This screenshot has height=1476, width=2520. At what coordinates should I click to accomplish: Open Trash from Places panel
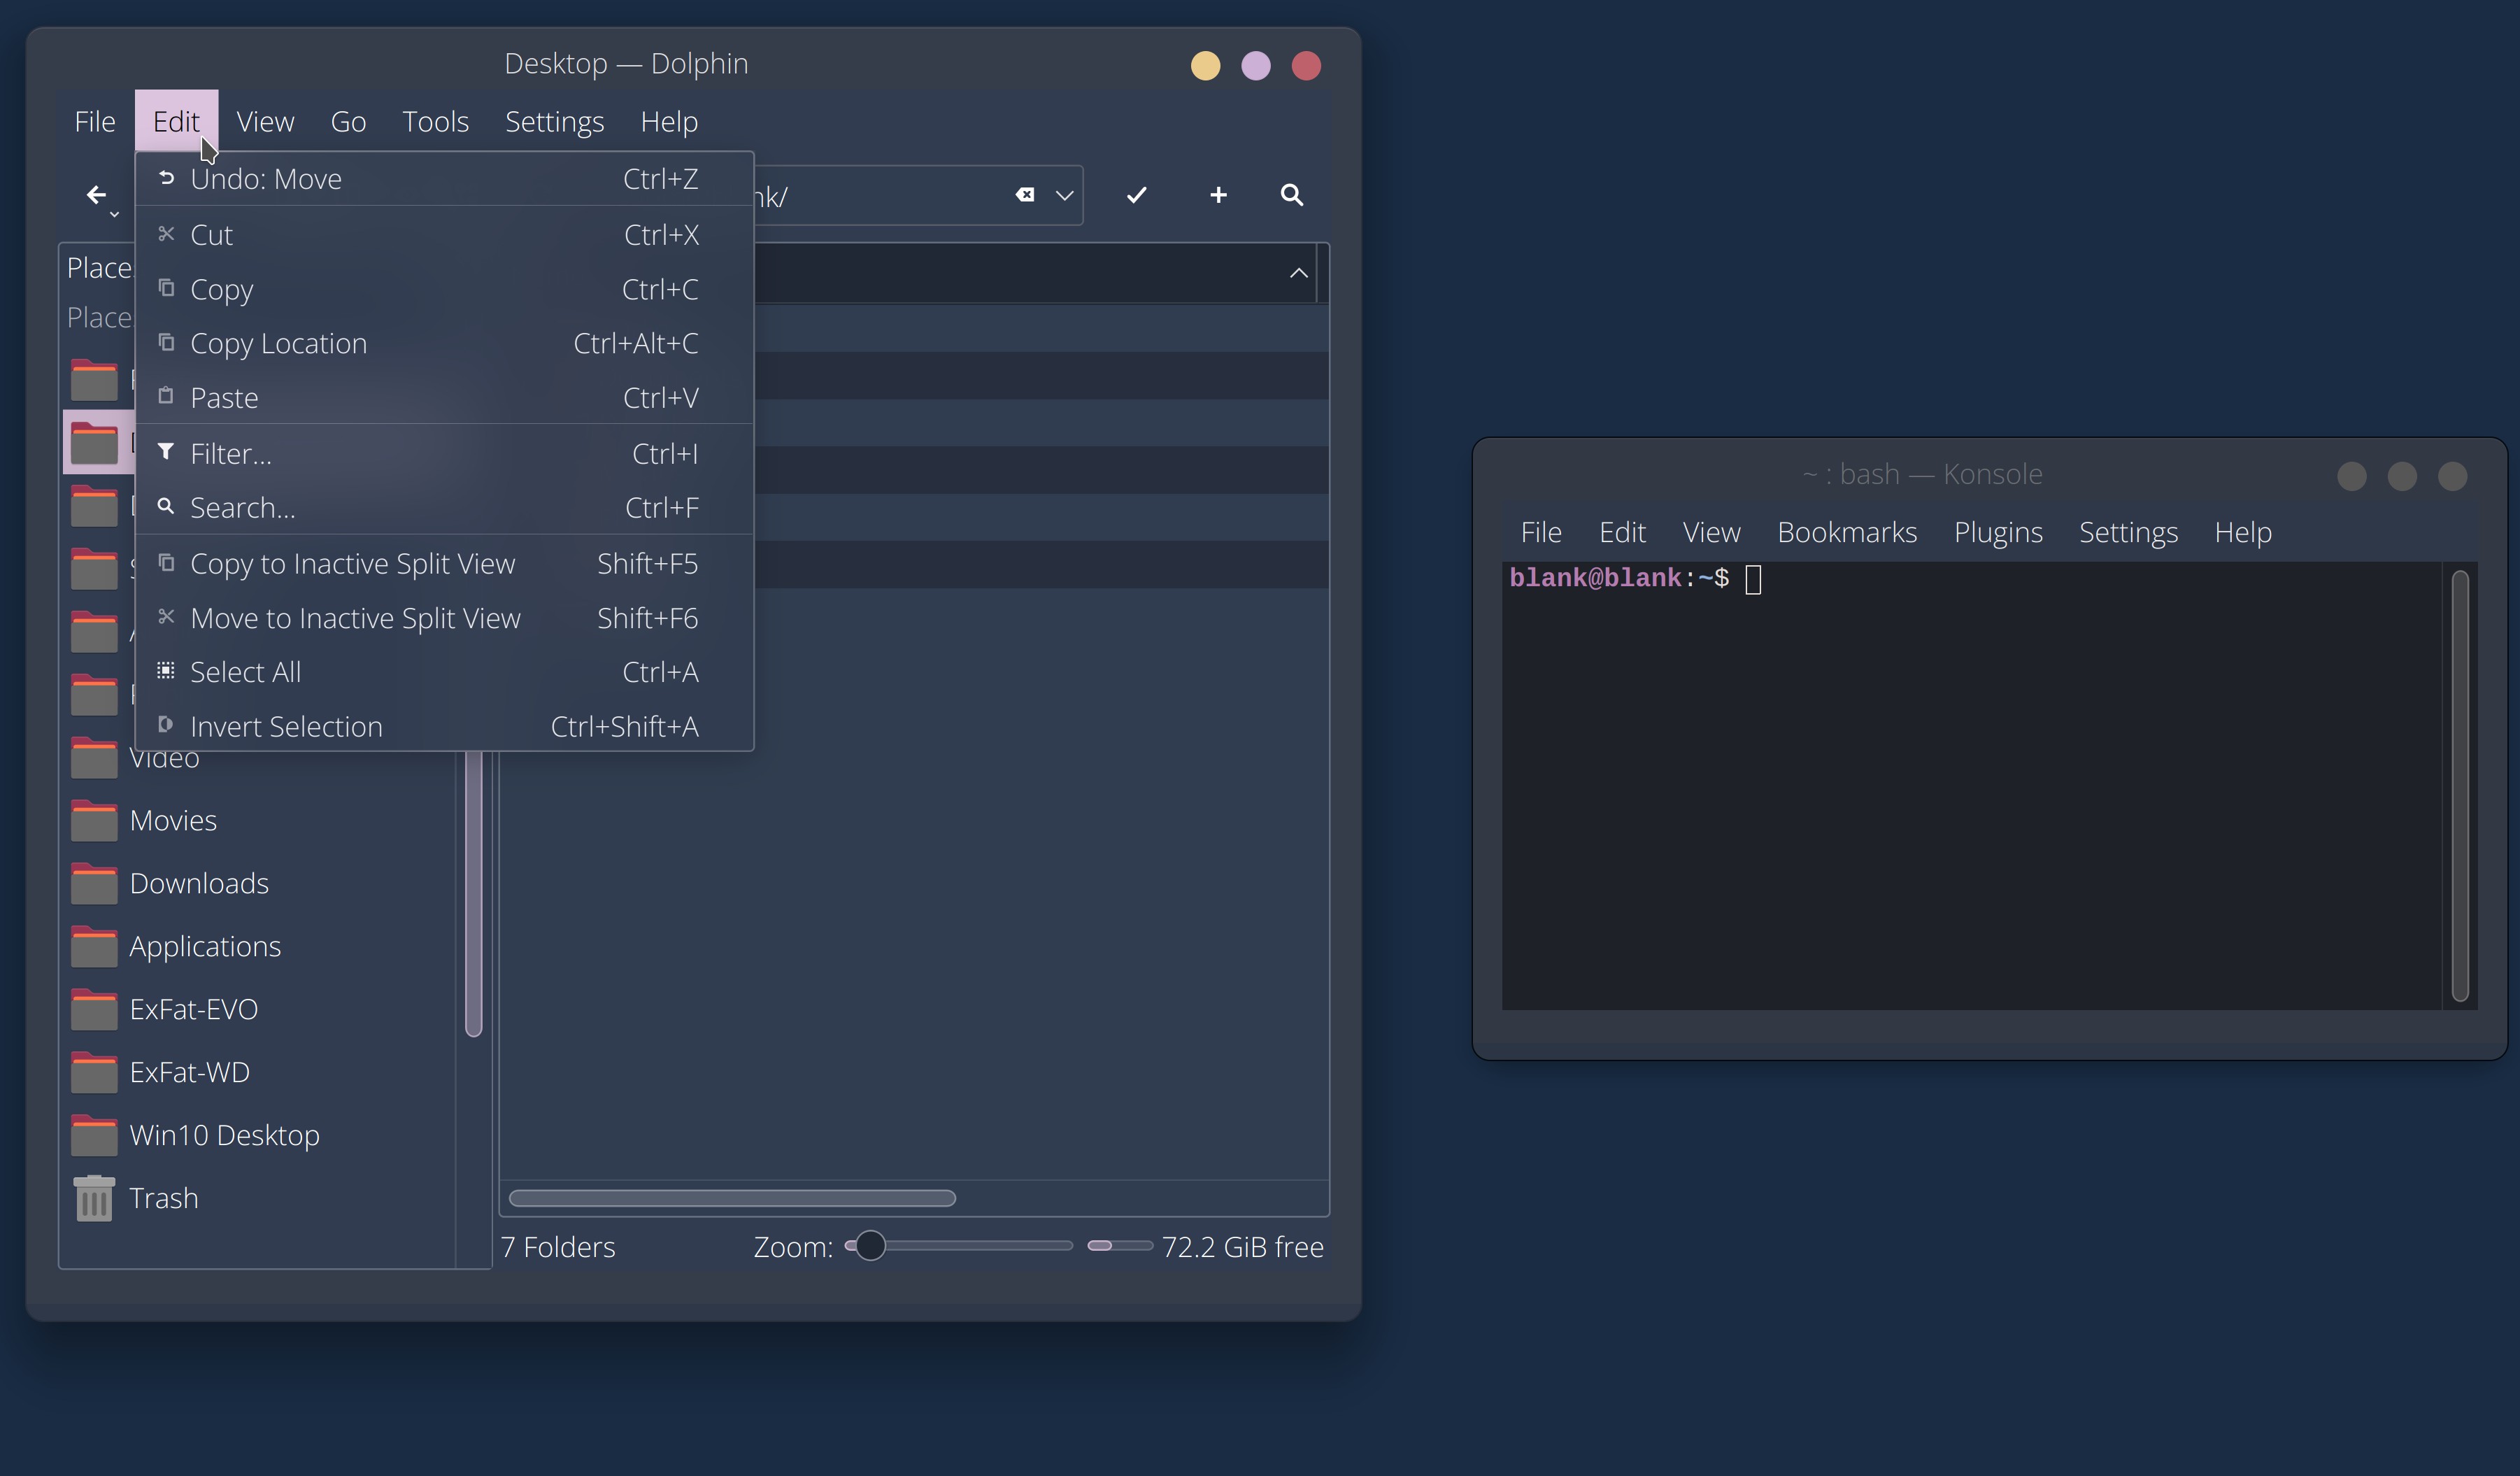click(258, 1198)
